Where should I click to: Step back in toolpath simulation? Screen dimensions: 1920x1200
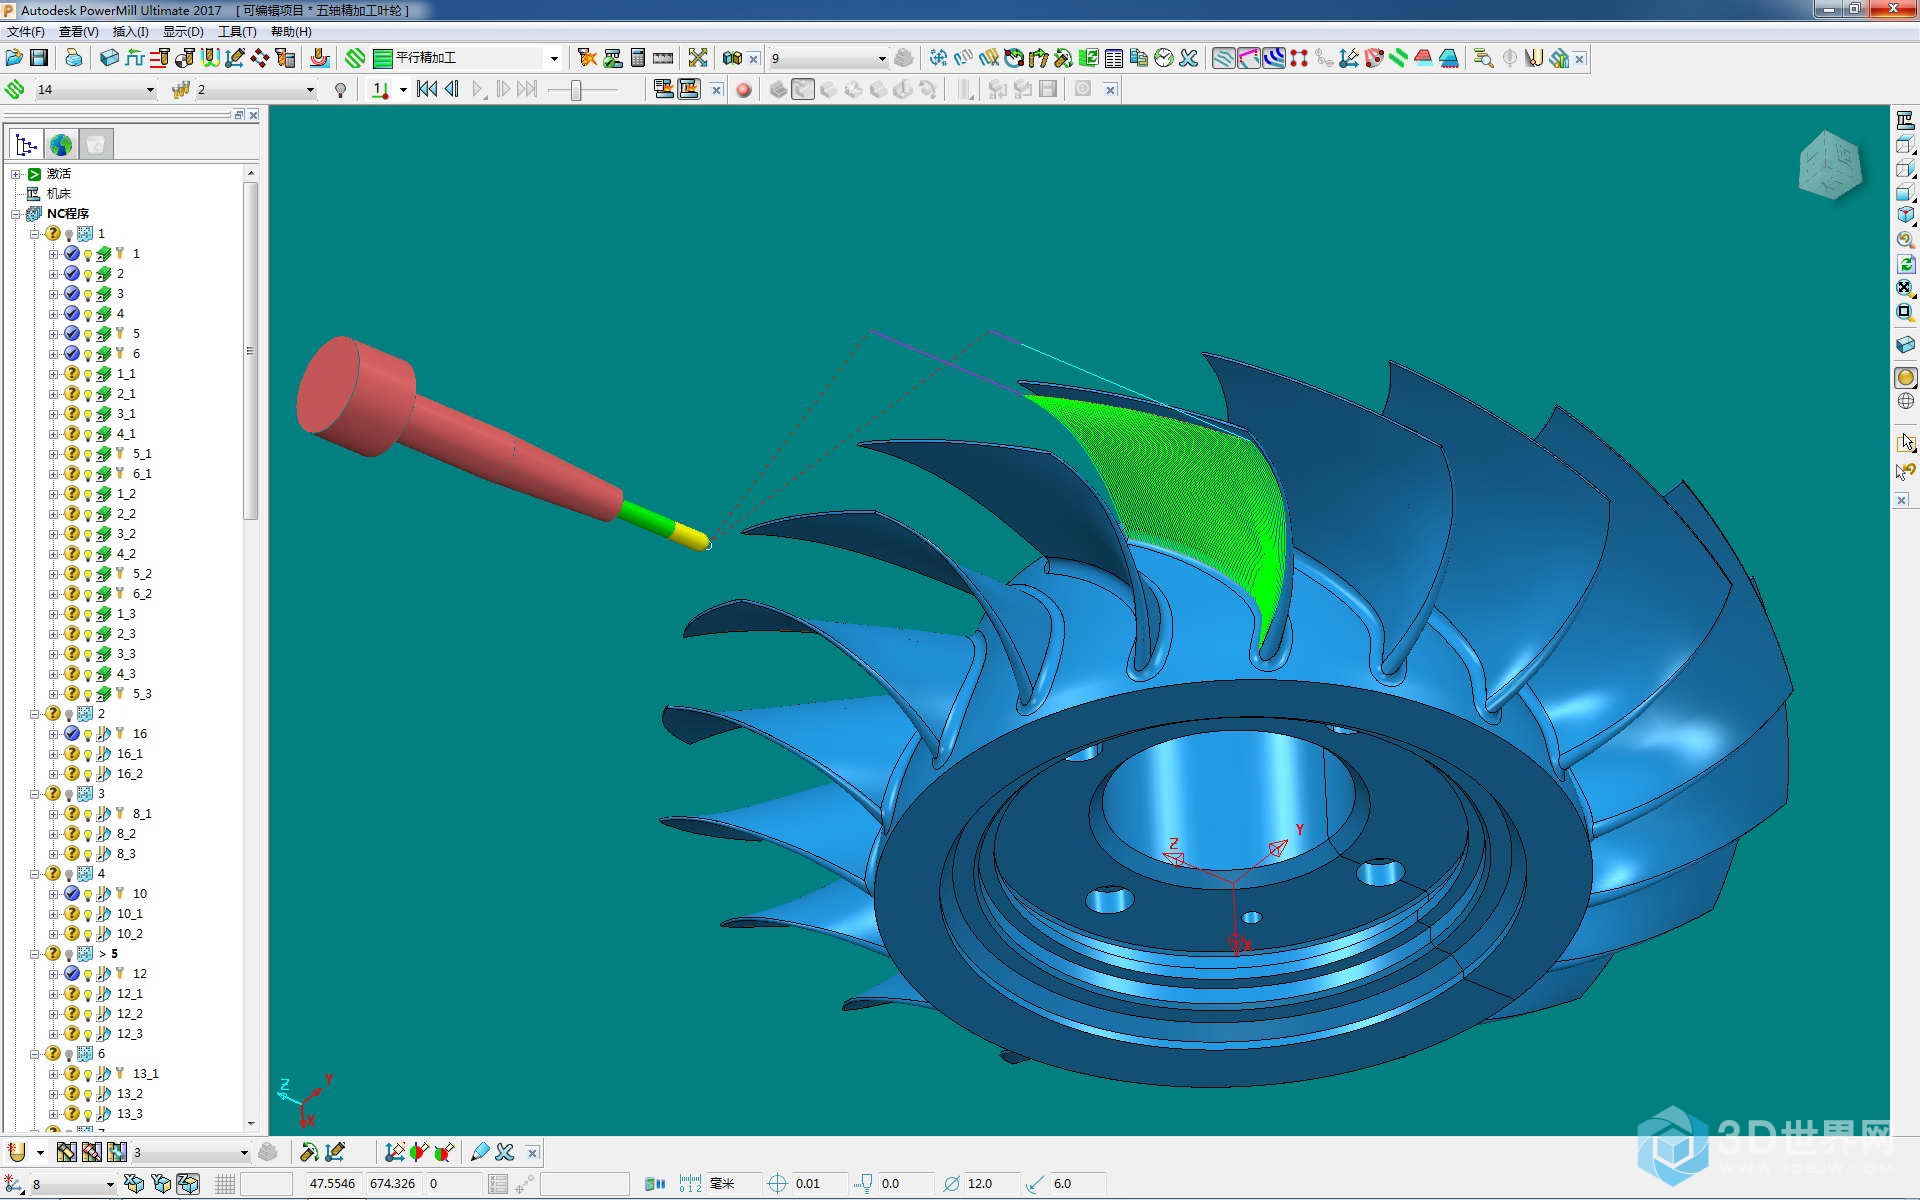click(x=452, y=90)
